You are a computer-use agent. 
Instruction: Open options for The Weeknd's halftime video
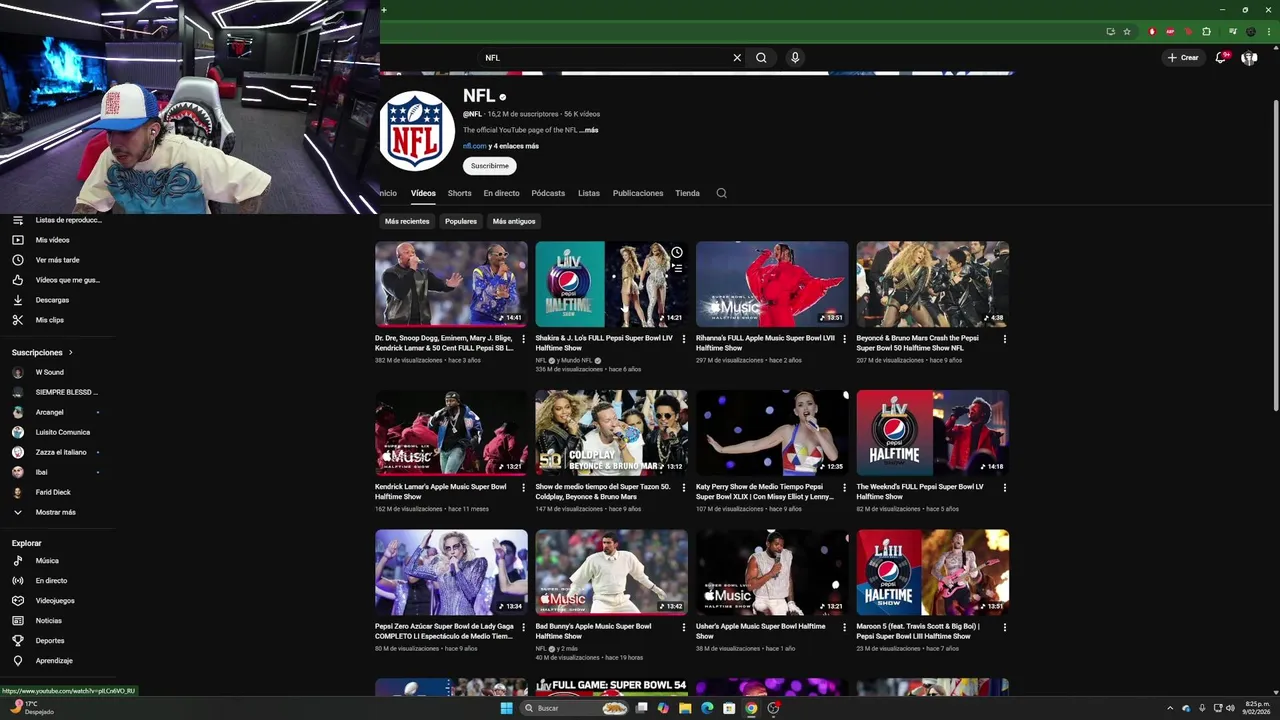coord(1005,488)
